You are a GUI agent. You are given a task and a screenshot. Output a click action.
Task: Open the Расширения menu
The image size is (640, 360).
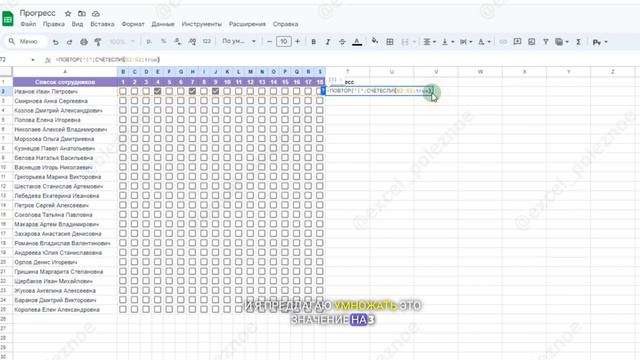[247, 24]
